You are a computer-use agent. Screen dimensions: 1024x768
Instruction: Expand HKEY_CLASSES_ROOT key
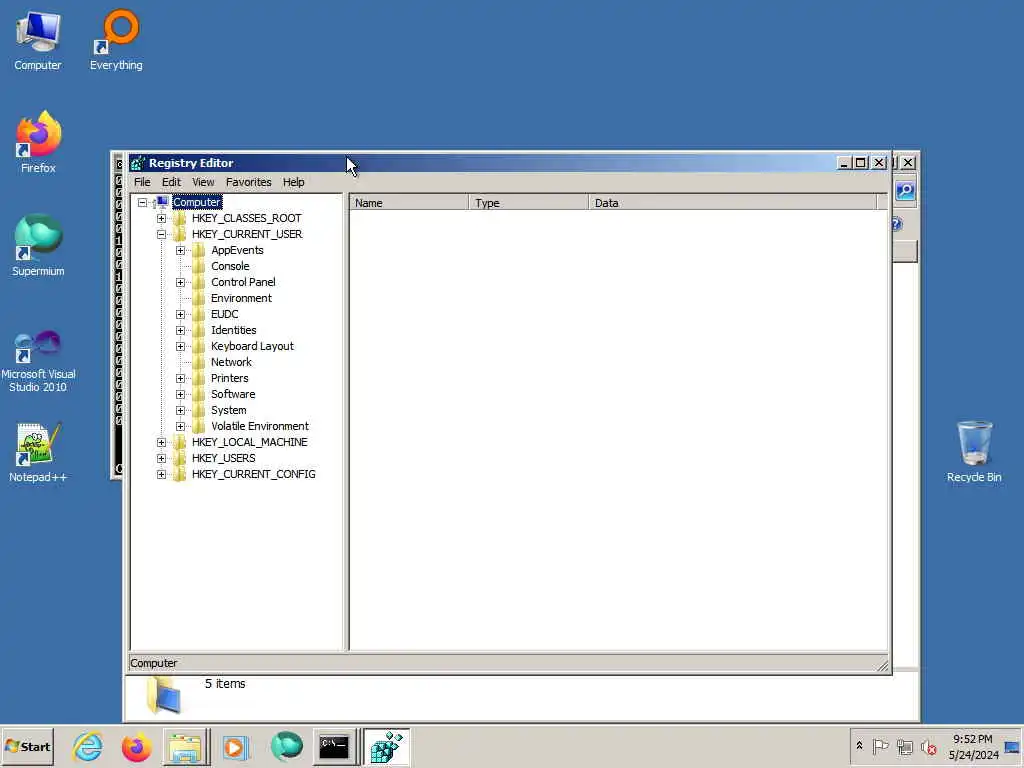[161, 218]
